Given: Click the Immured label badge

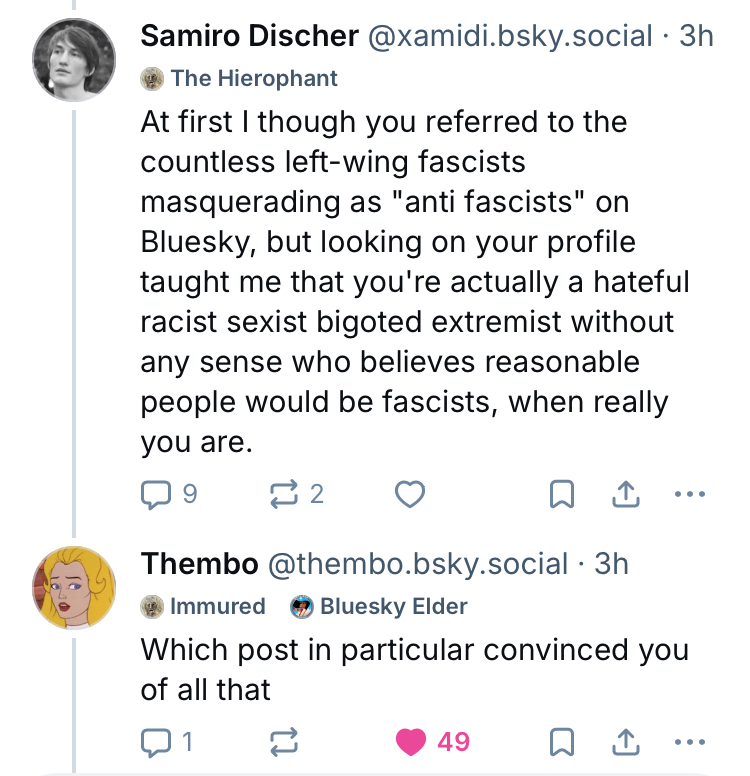Looking at the screenshot, I should click(204, 606).
